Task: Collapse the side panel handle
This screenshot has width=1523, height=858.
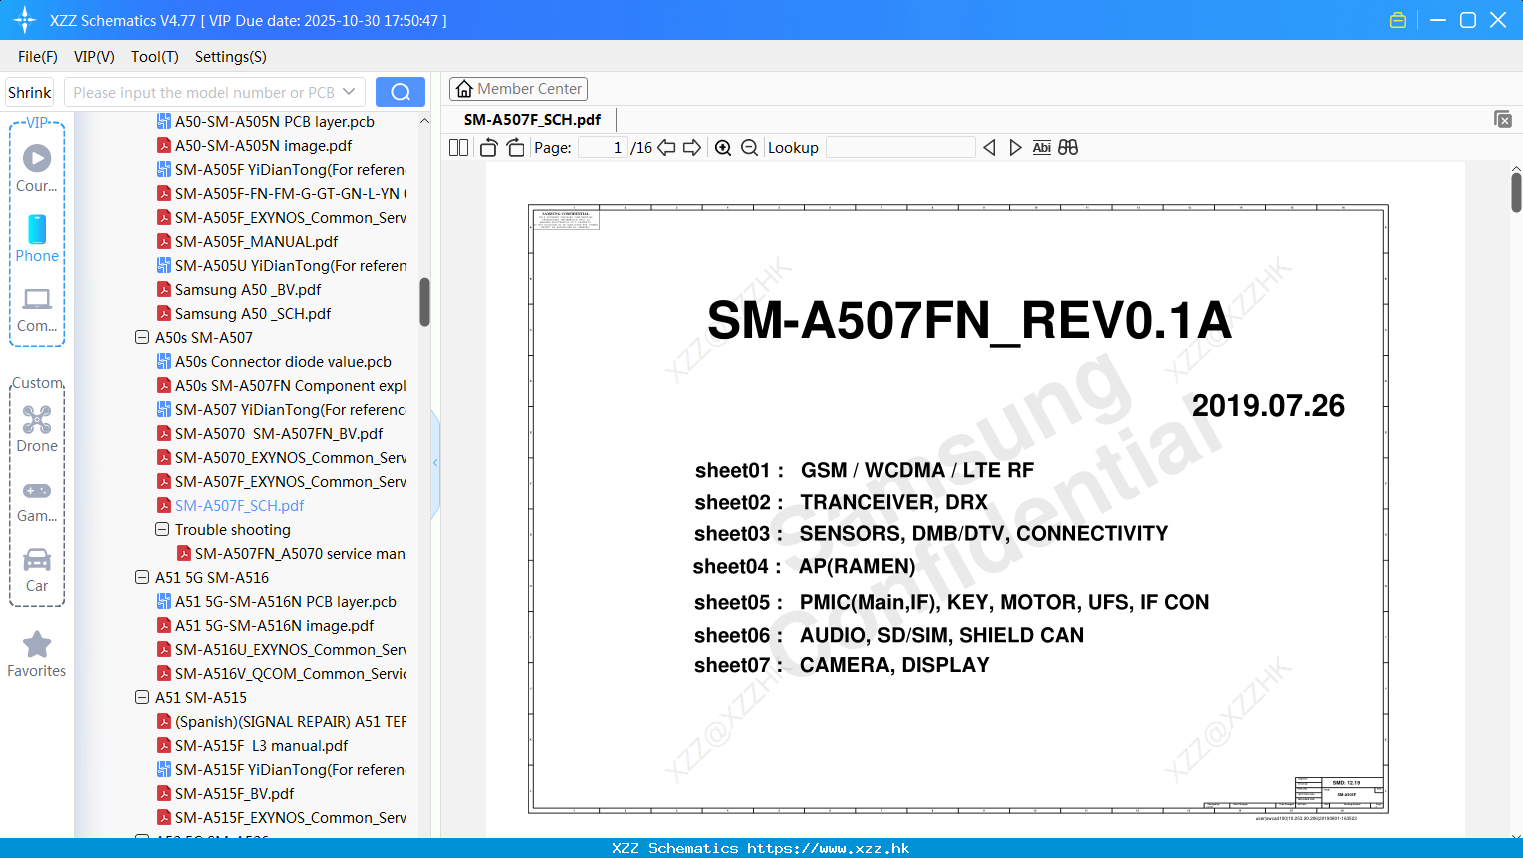Action: point(435,463)
